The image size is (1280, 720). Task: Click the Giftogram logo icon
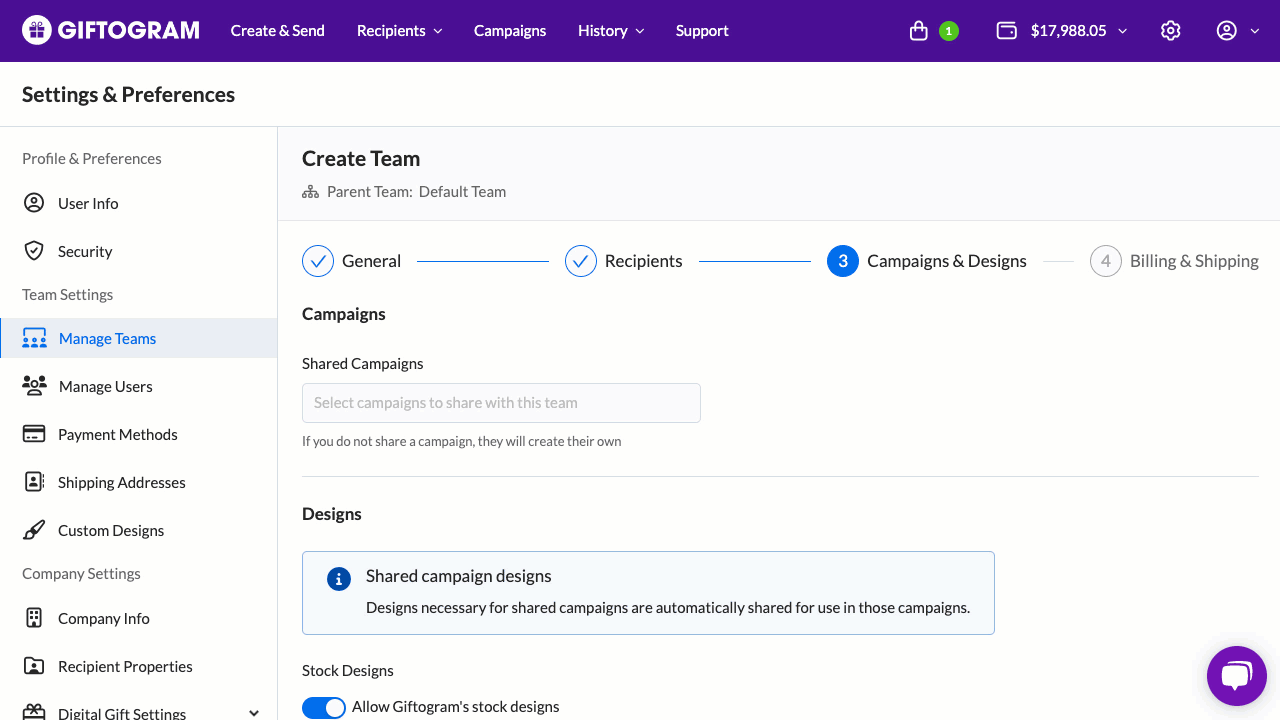(x=37, y=30)
